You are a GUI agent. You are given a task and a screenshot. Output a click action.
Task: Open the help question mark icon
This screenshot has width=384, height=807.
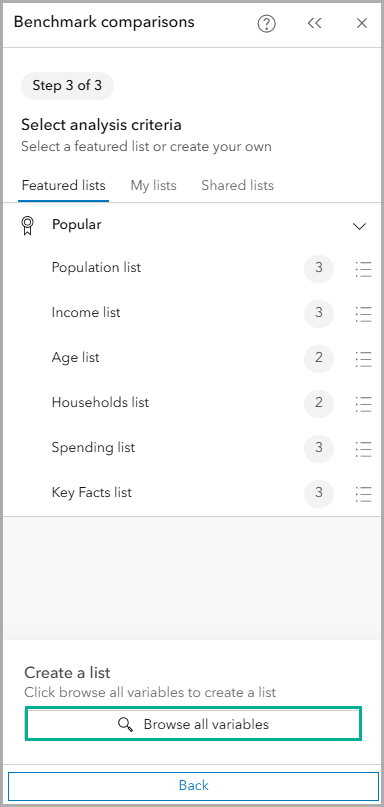pyautogui.click(x=267, y=23)
